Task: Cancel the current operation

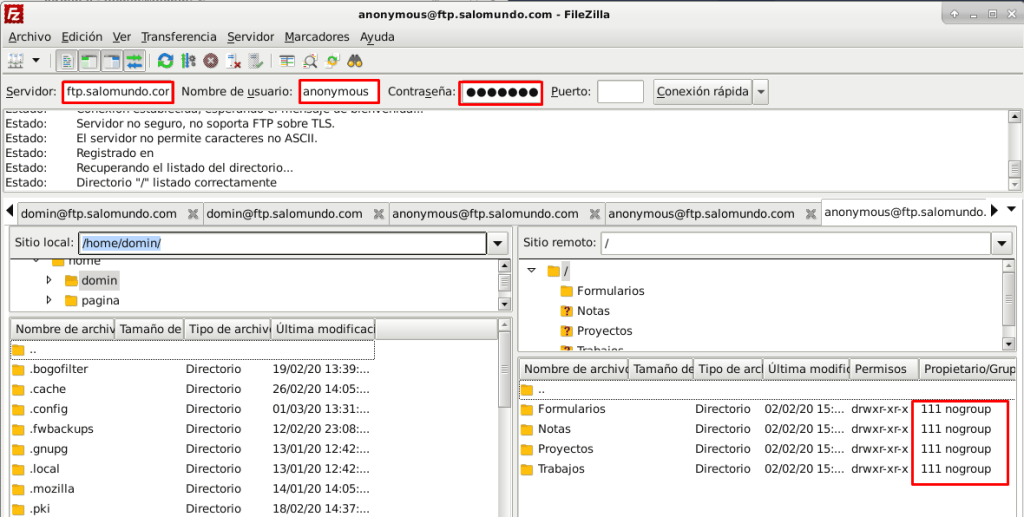Action: pyautogui.click(x=211, y=61)
